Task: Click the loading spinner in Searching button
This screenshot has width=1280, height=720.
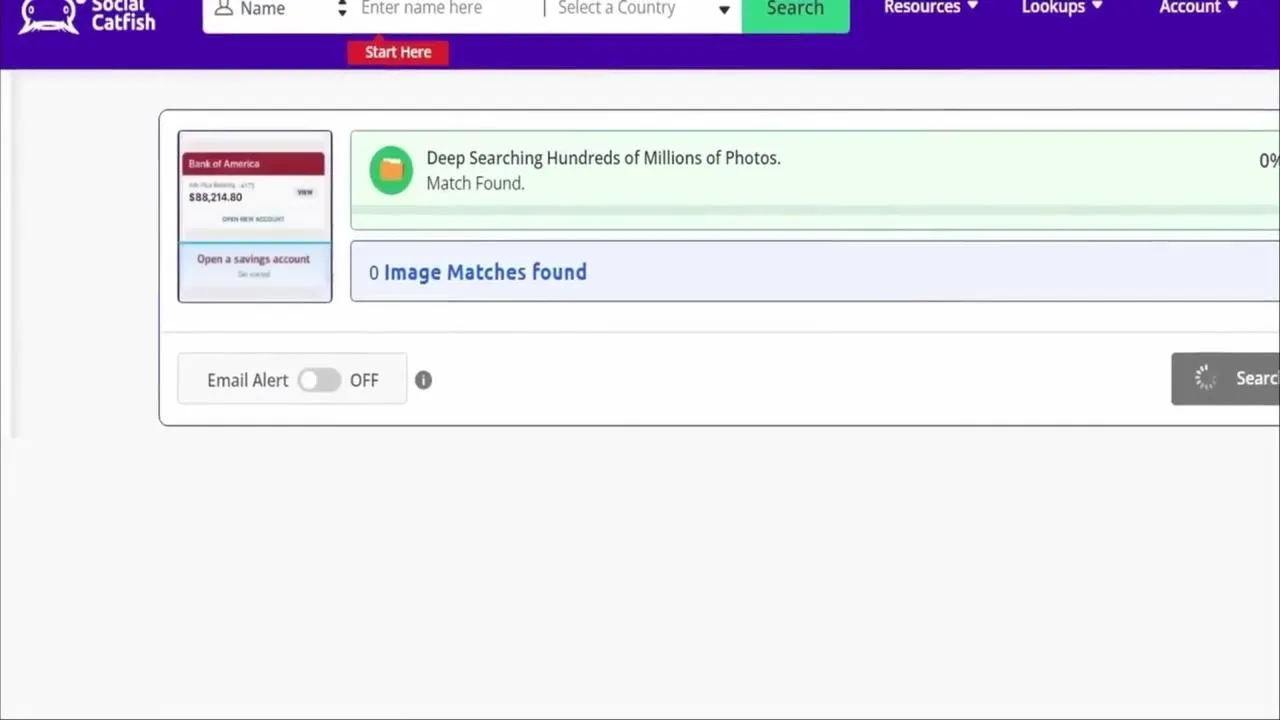Action: tap(1206, 378)
